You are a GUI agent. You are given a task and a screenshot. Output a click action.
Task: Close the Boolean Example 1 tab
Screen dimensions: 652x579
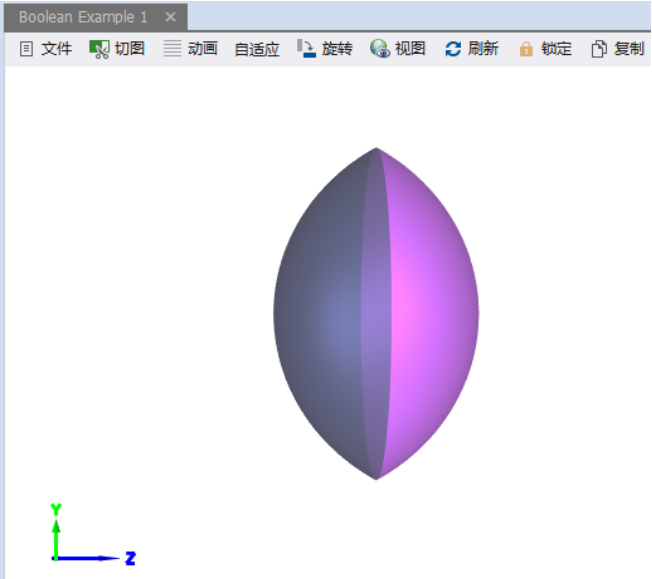(x=170, y=17)
